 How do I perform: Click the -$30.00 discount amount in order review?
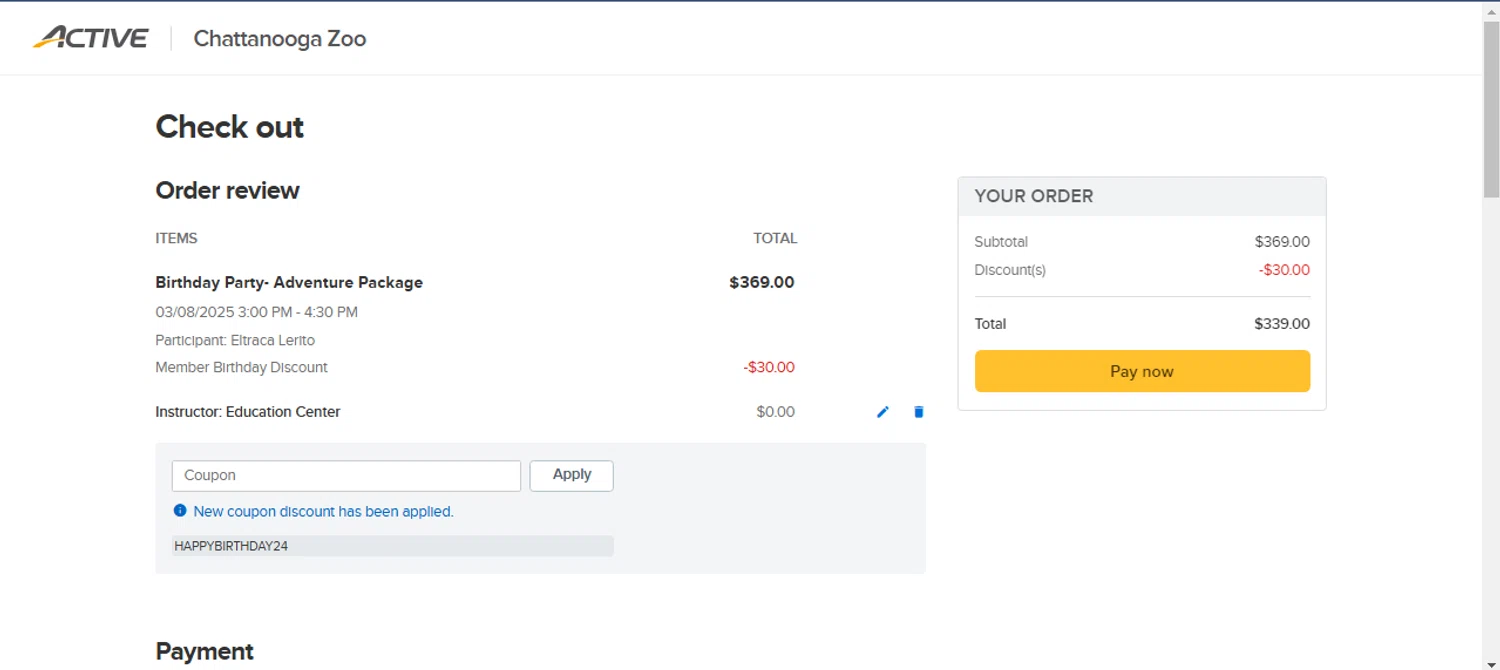pyautogui.click(x=769, y=367)
